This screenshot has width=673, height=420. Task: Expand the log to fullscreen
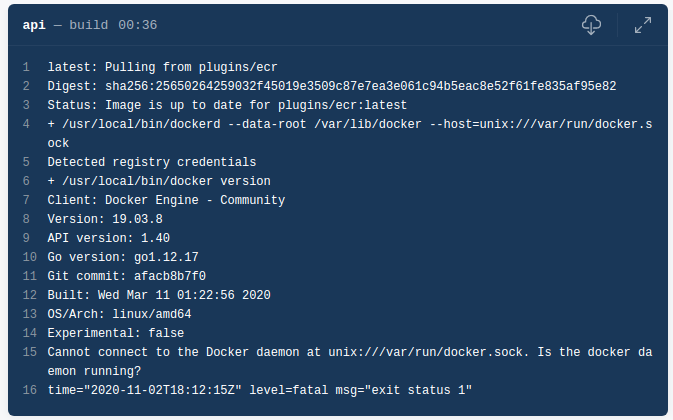point(643,26)
